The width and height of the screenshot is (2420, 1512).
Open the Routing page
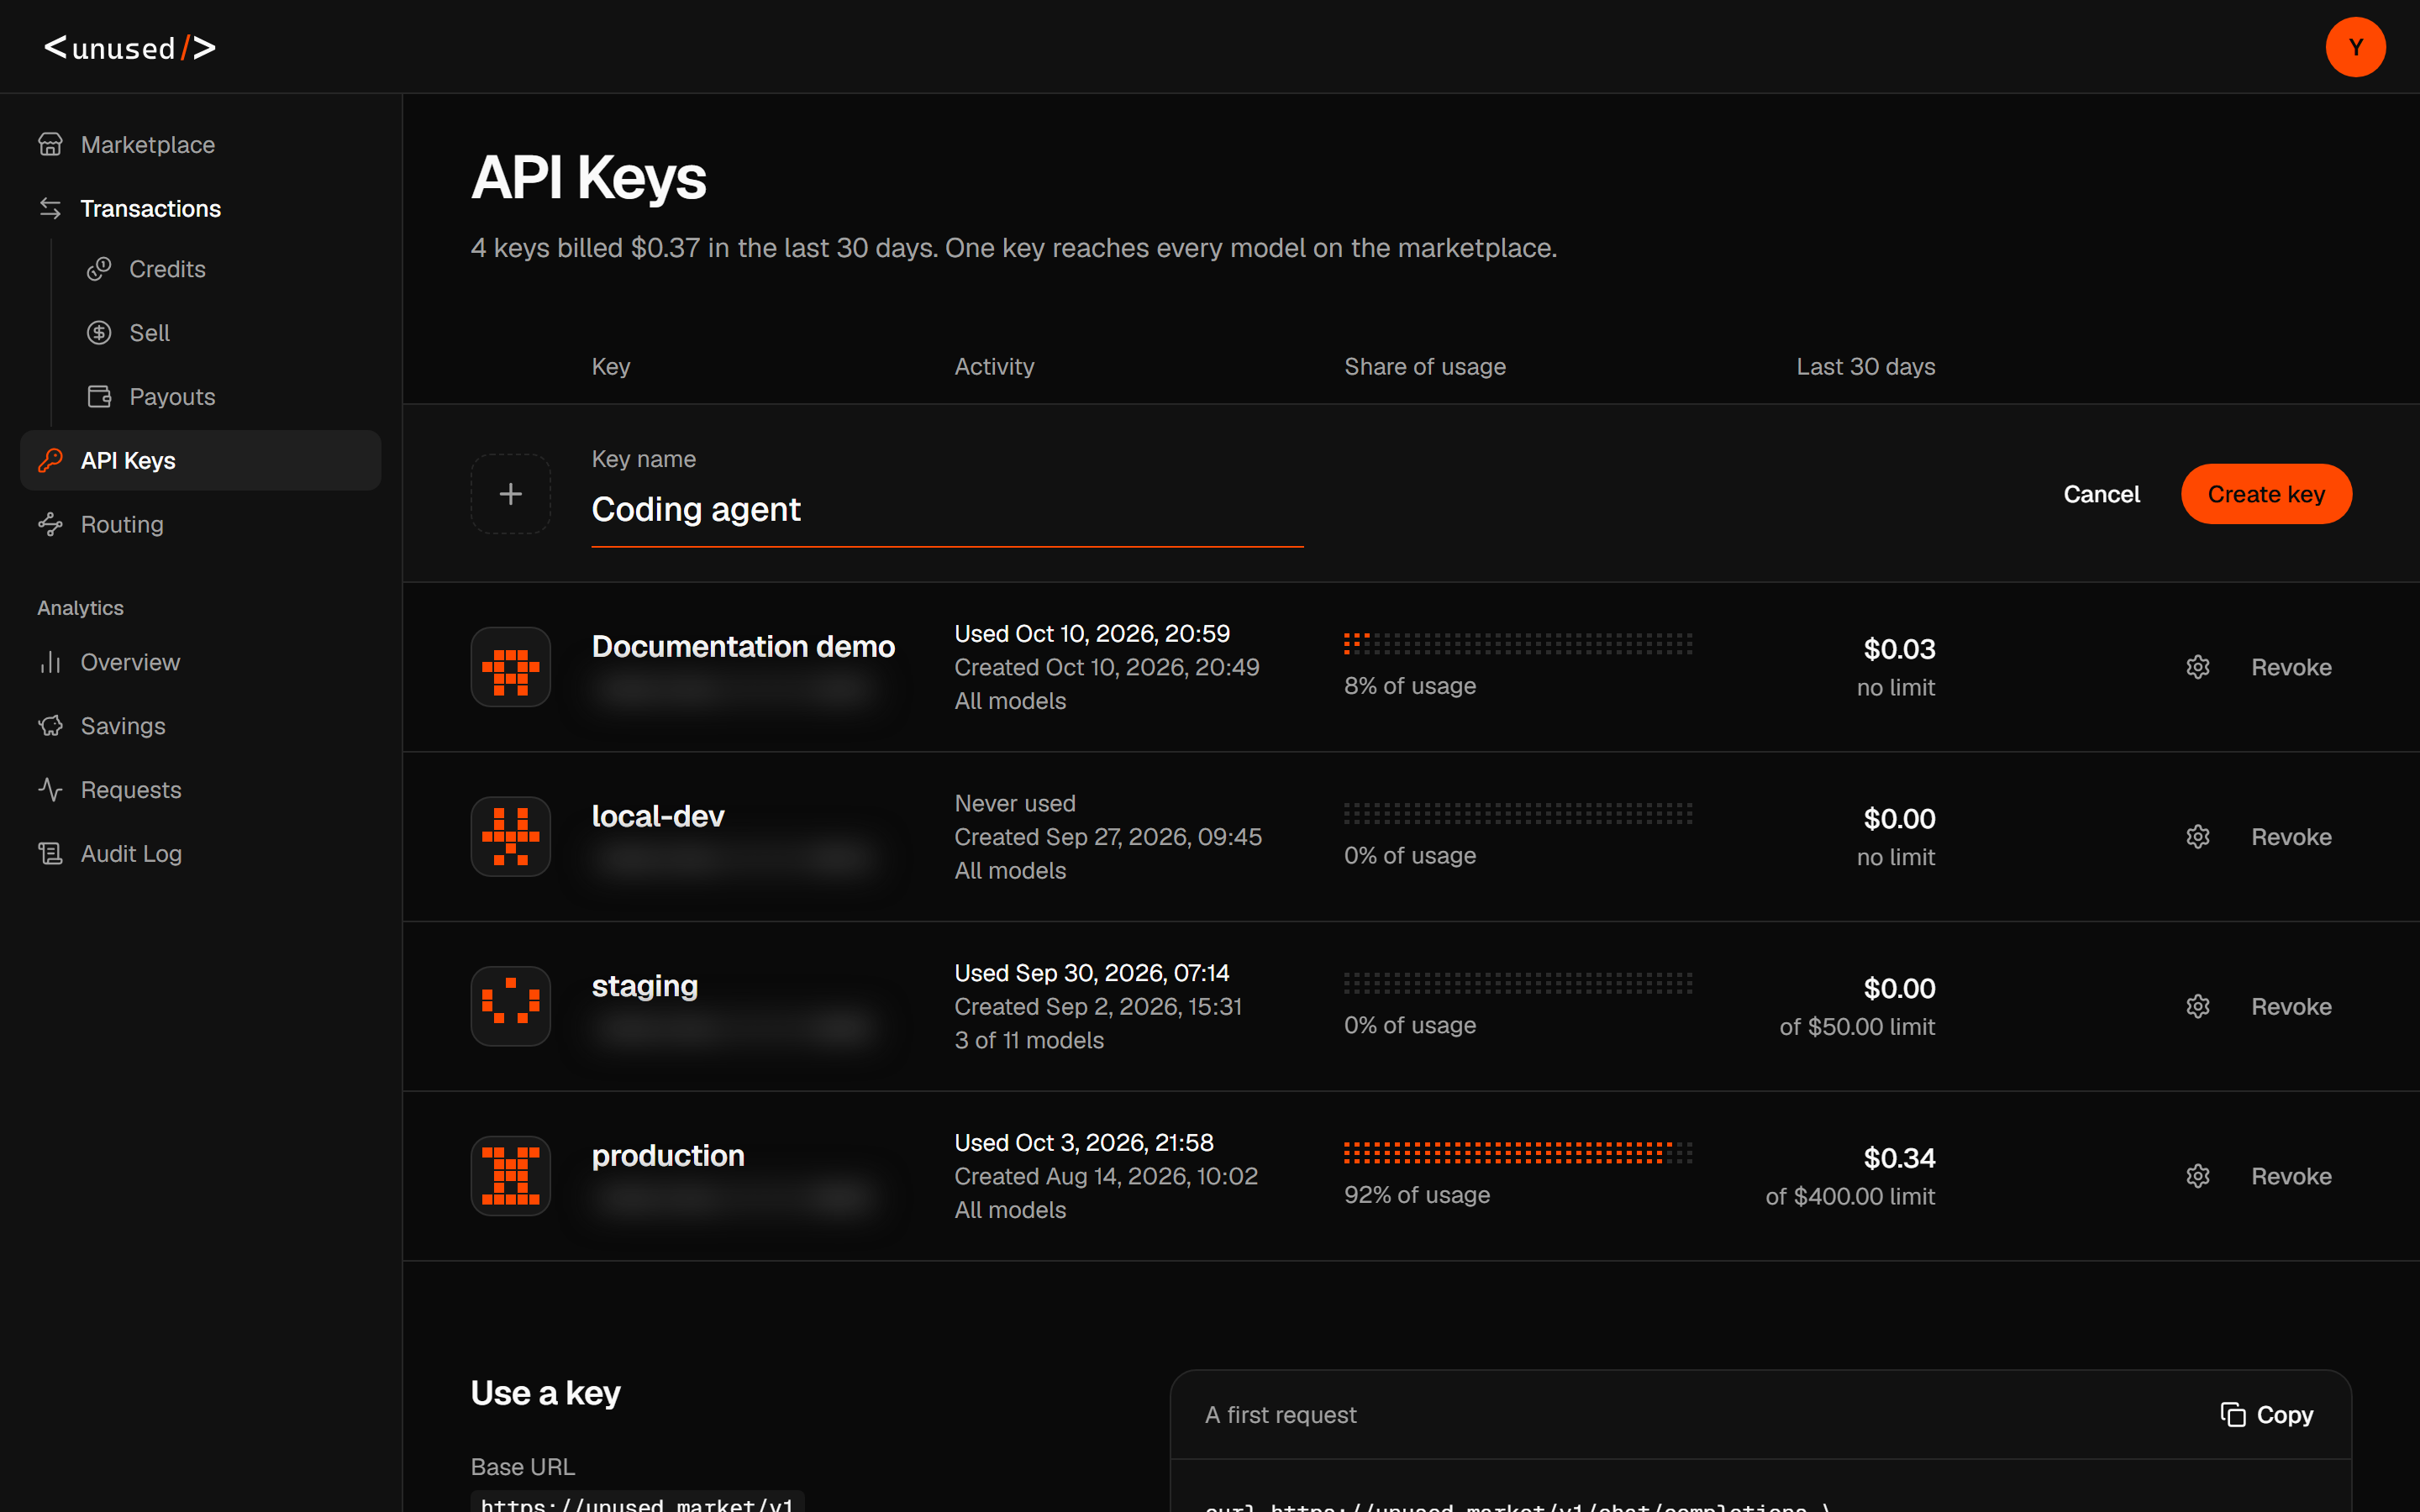(x=200, y=525)
